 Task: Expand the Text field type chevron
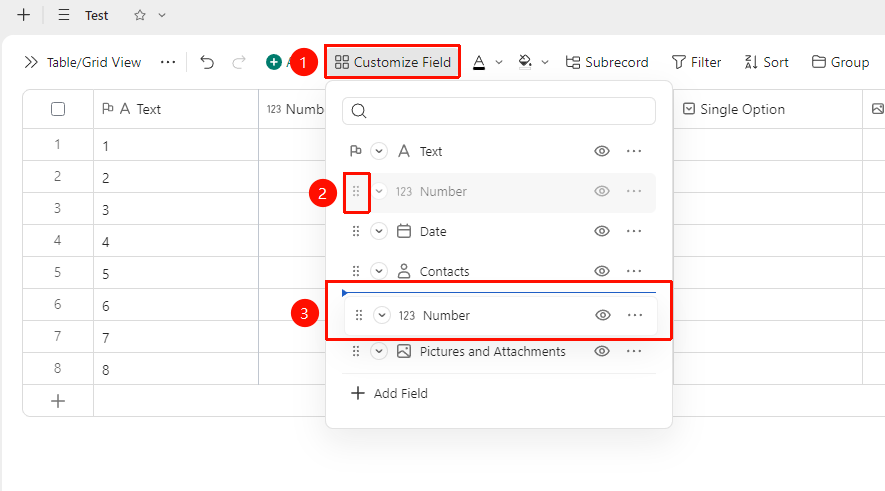[379, 151]
